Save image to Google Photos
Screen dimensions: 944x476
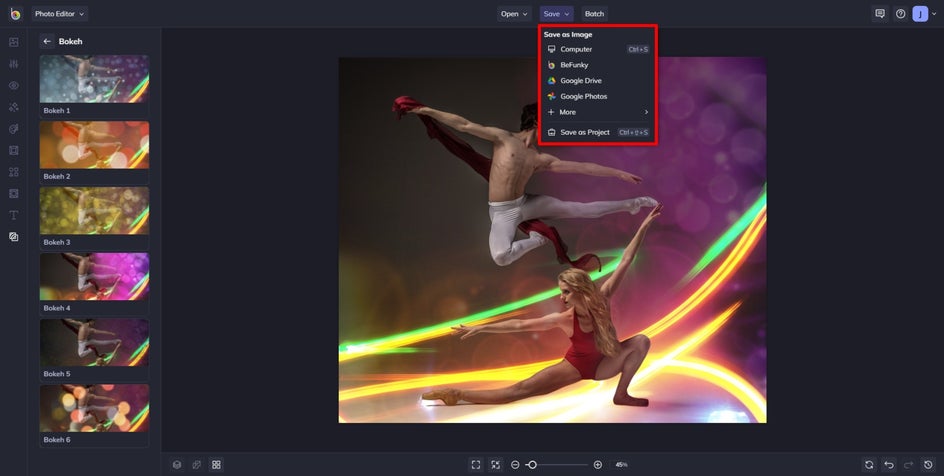click(597, 96)
